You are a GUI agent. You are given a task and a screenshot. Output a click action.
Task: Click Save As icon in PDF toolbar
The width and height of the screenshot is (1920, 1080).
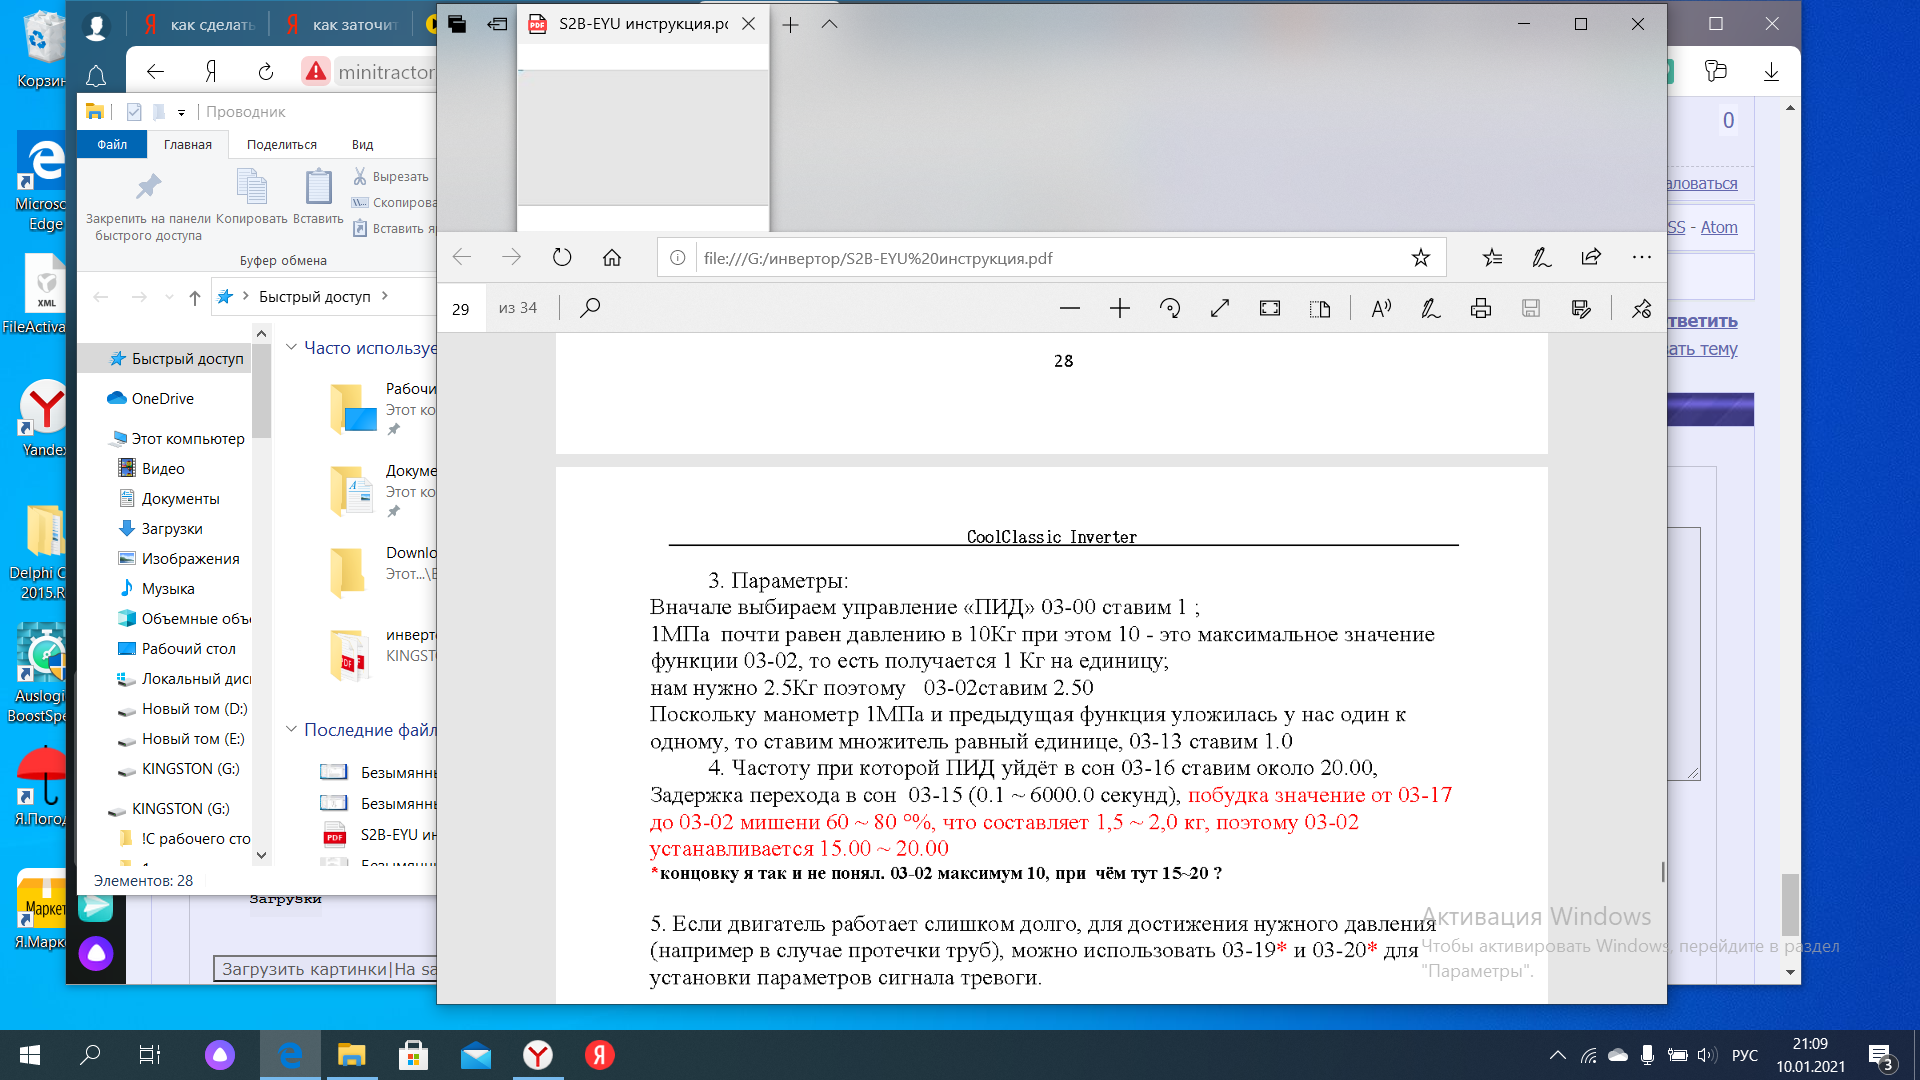point(1581,309)
